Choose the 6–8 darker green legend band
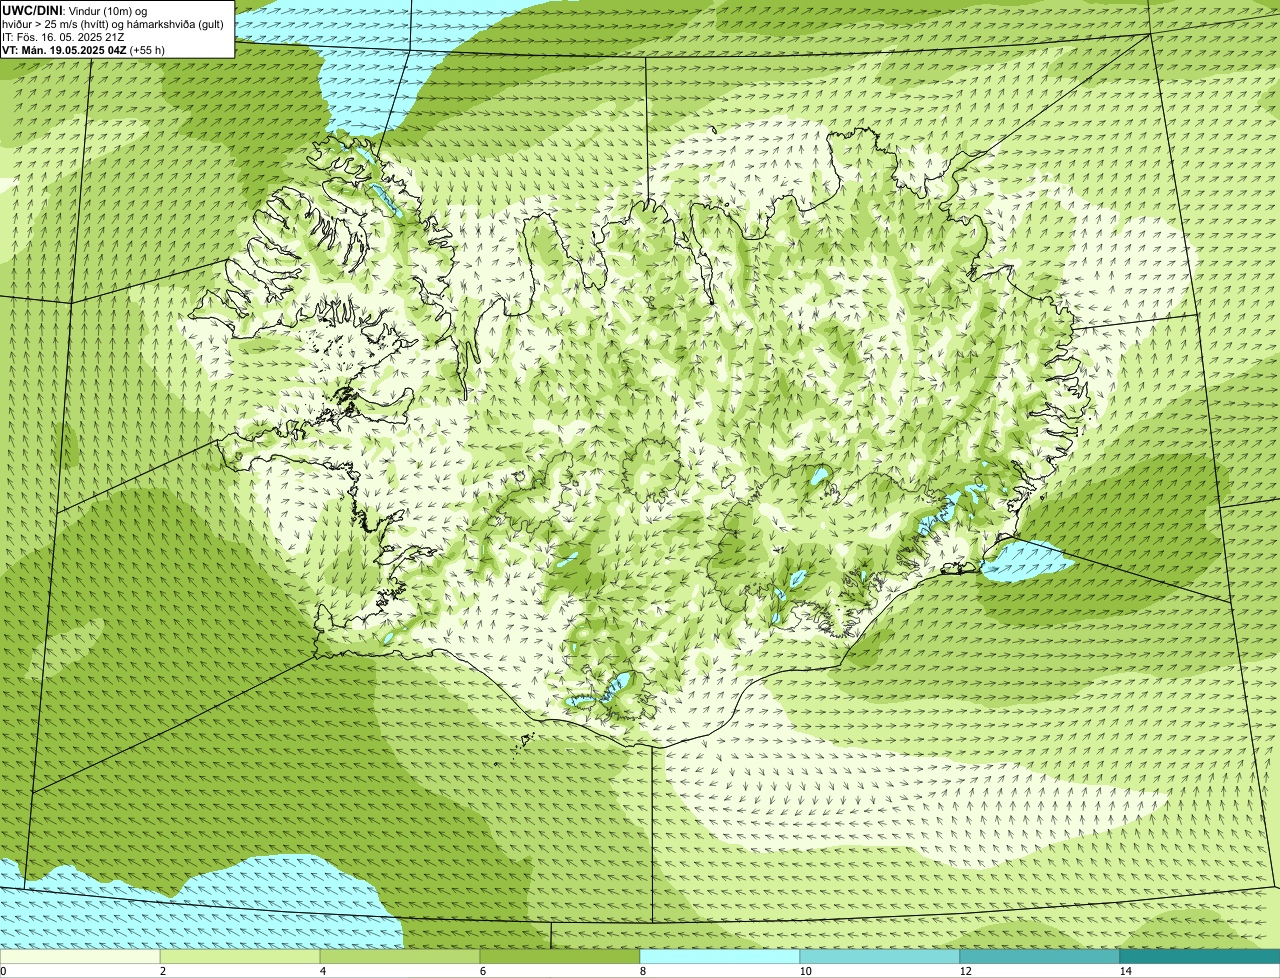Viewport: 1280px width, 978px height. point(560,956)
